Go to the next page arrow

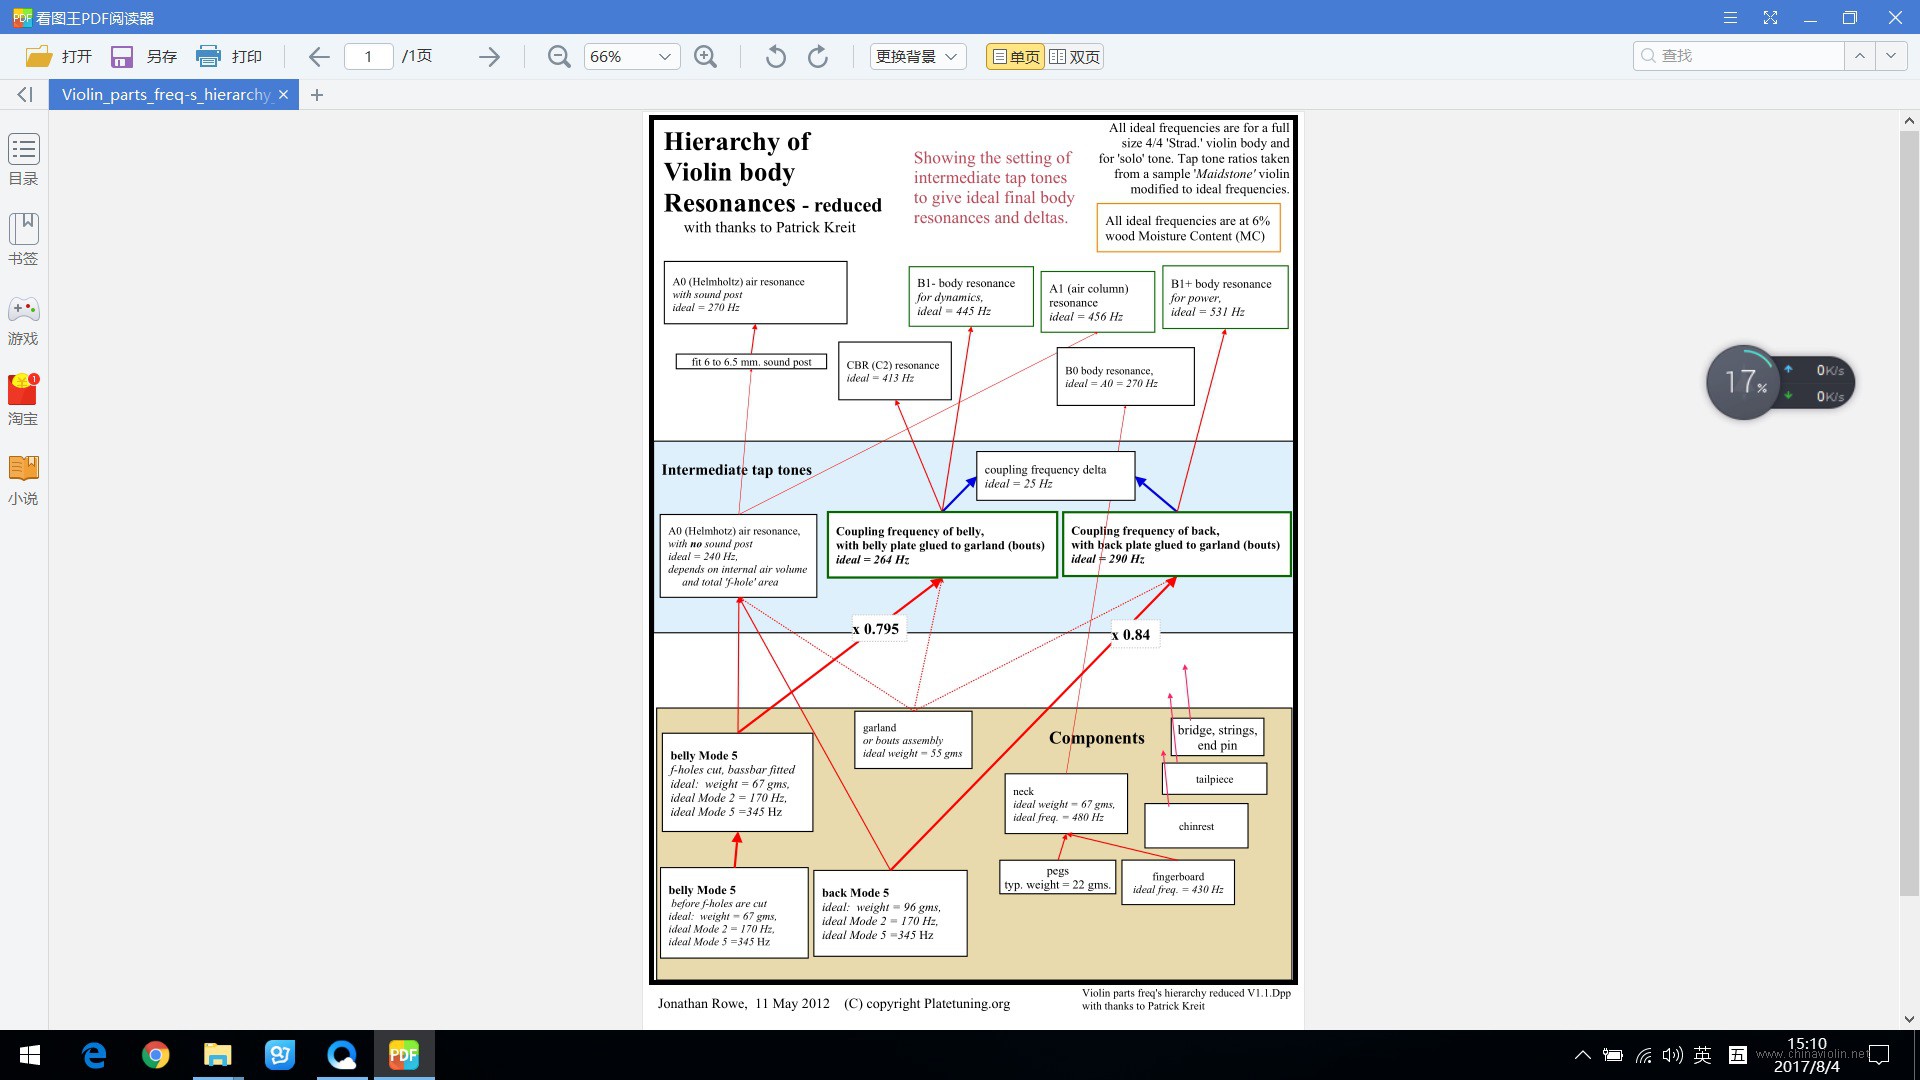click(x=489, y=57)
